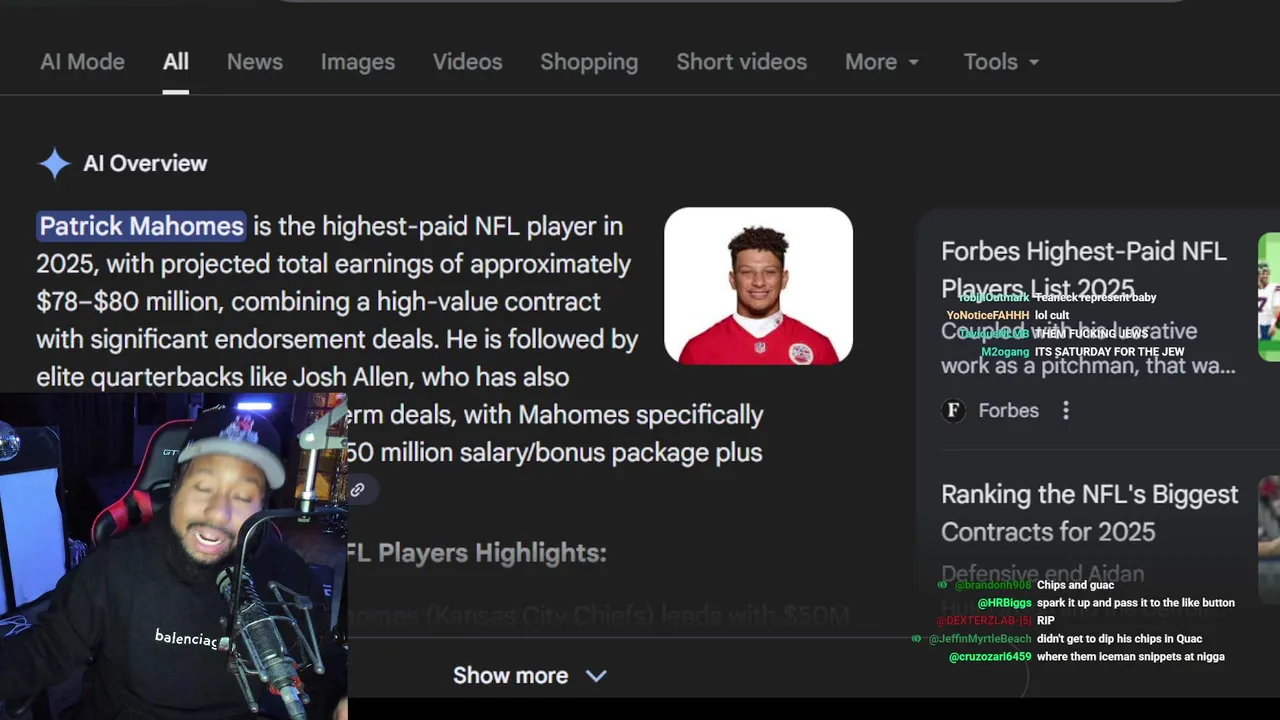This screenshot has height=720, width=1280.
Task: Open the Patrick Mahomes photo thumbnail
Action: 758,285
